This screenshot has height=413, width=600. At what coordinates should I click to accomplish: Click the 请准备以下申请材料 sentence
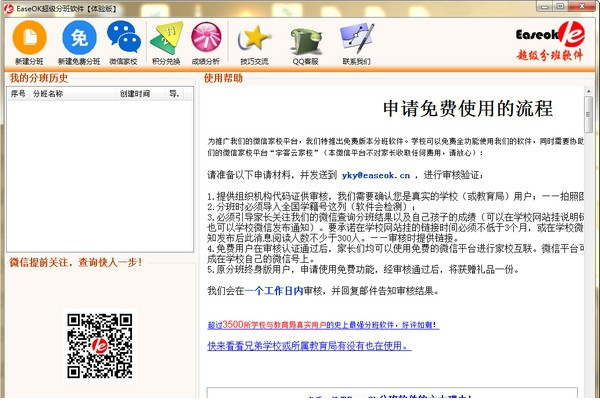[345, 175]
